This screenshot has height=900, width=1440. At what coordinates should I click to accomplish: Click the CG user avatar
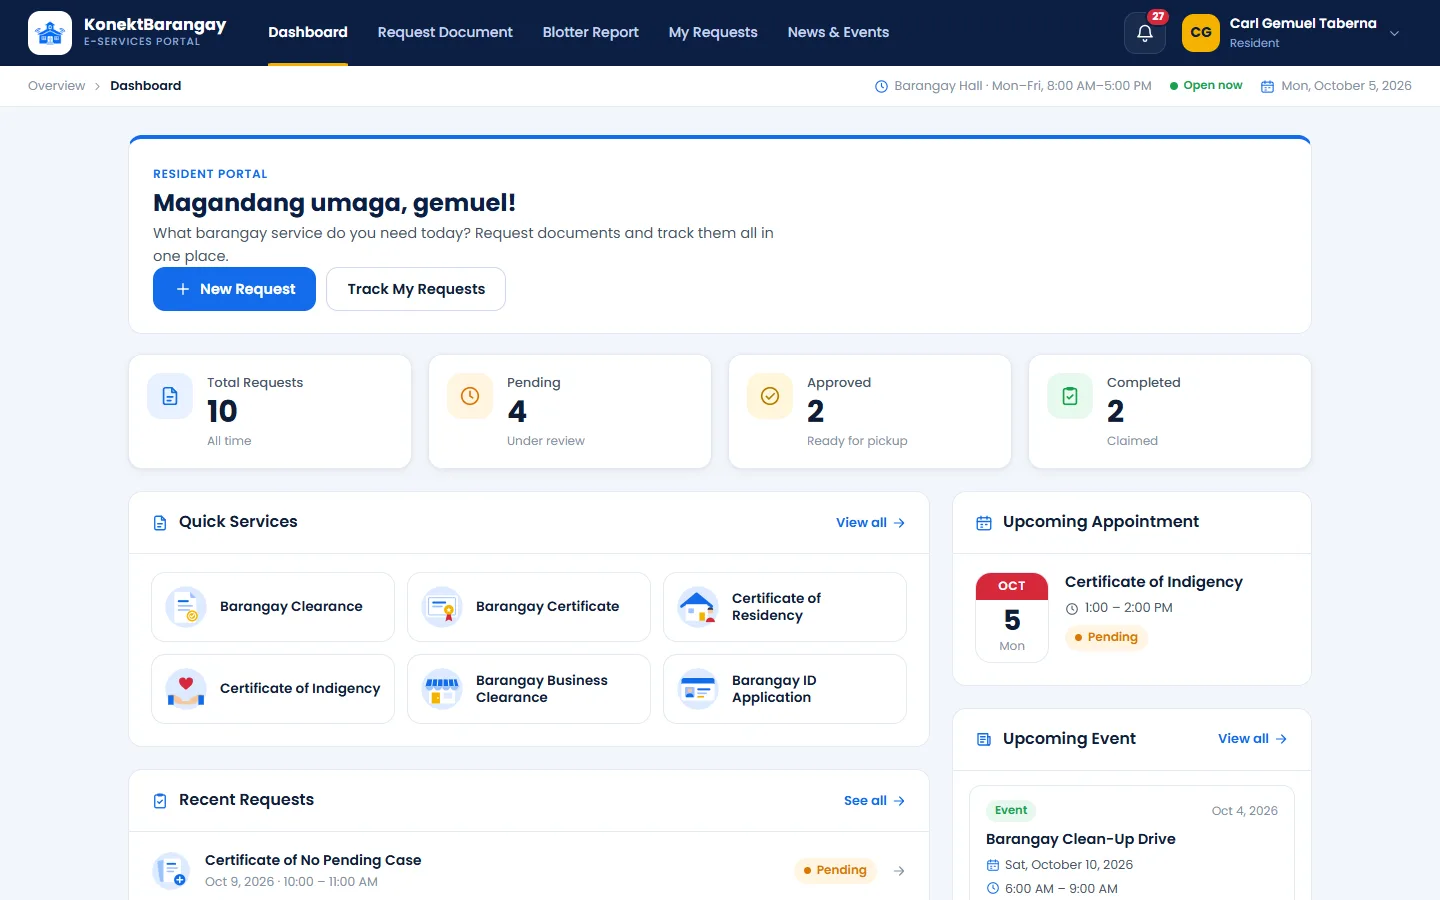pyautogui.click(x=1201, y=33)
